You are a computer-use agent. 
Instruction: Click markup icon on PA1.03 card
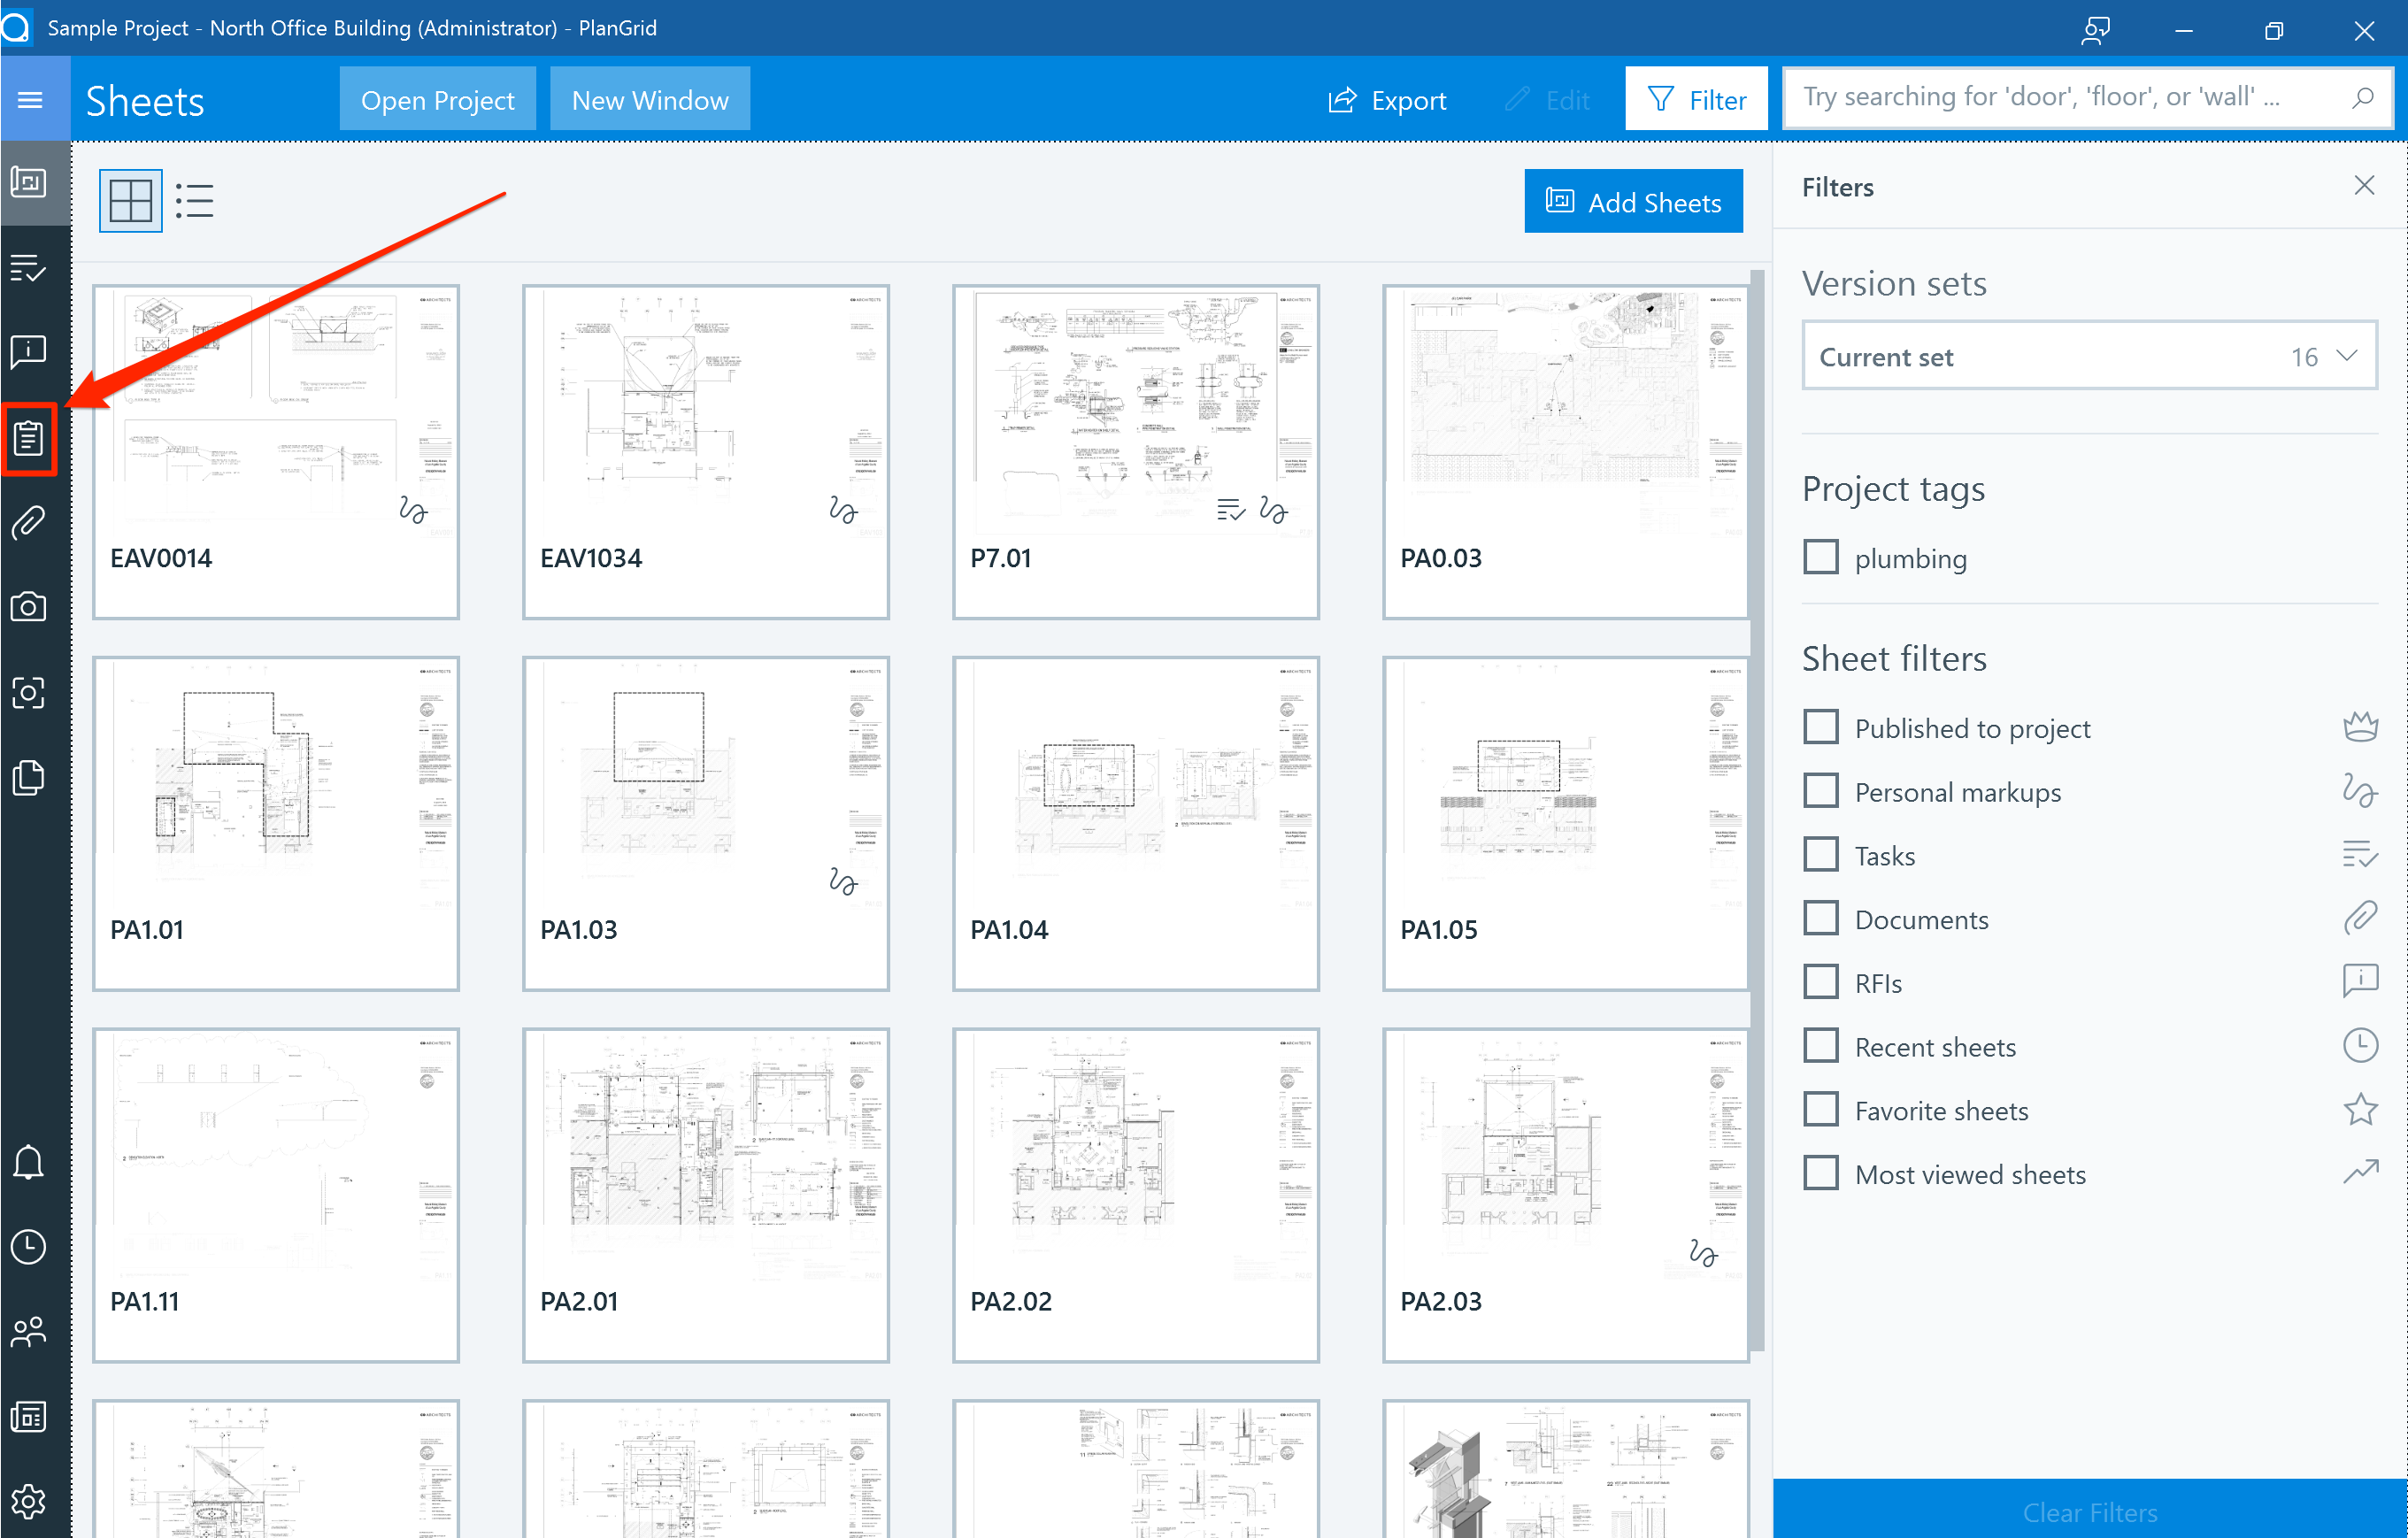(x=843, y=881)
